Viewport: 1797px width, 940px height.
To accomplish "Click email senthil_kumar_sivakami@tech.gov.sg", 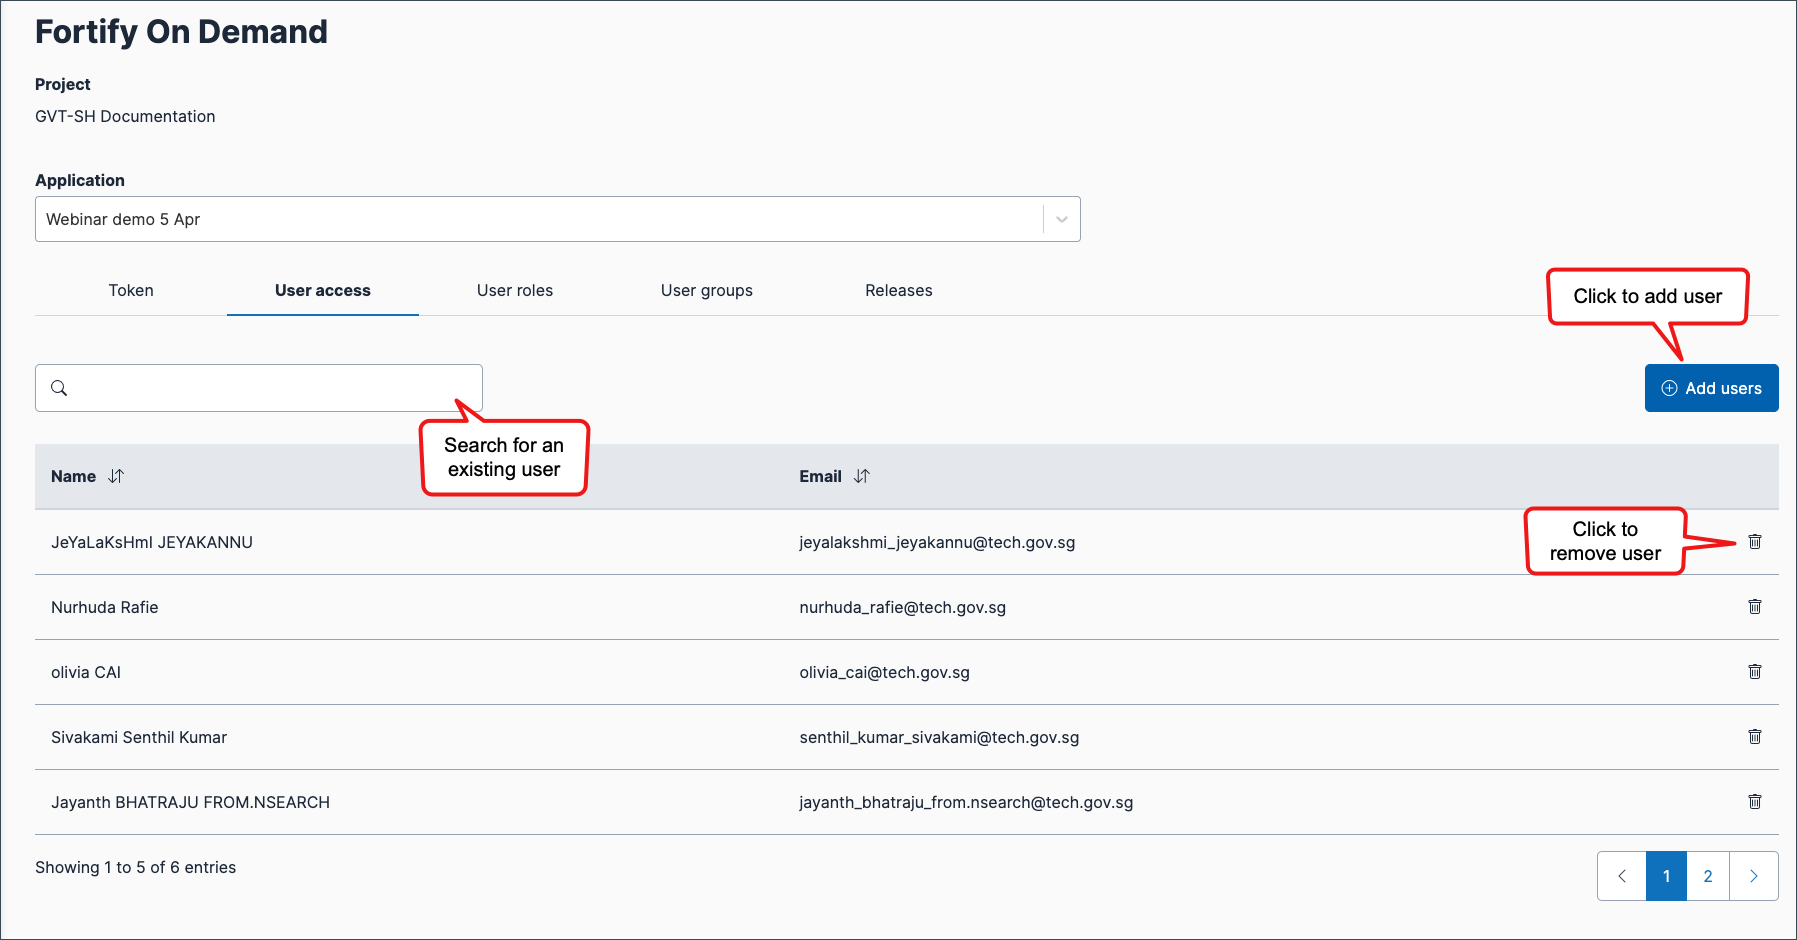I will (939, 737).
